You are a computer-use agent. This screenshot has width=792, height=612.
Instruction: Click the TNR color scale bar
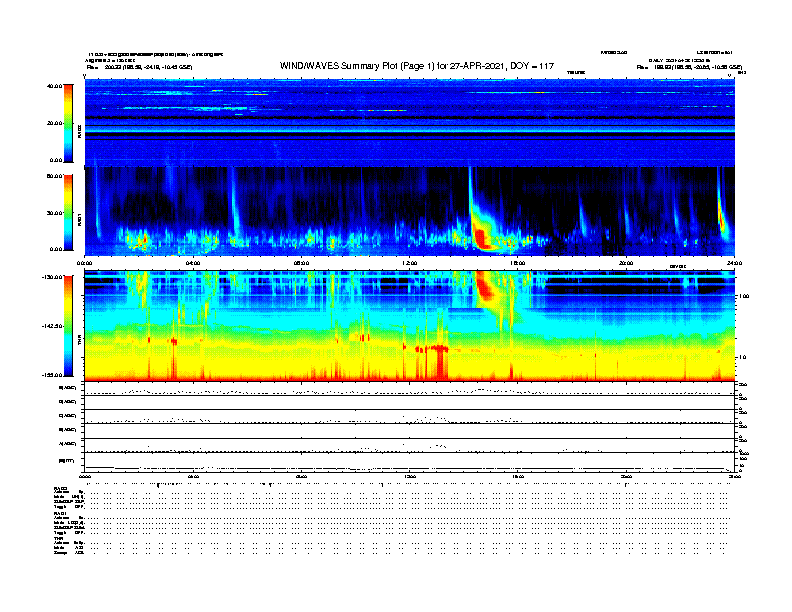pos(68,326)
